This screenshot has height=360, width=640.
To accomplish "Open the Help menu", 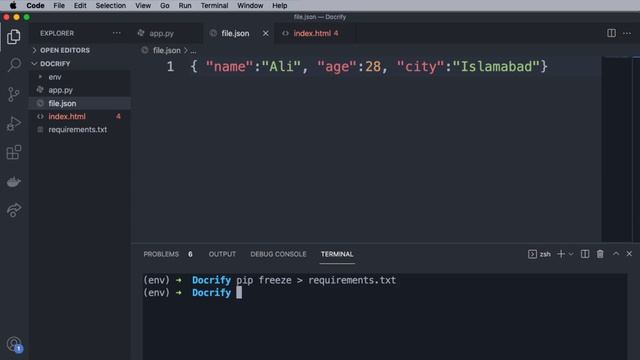I will click(x=280, y=6).
